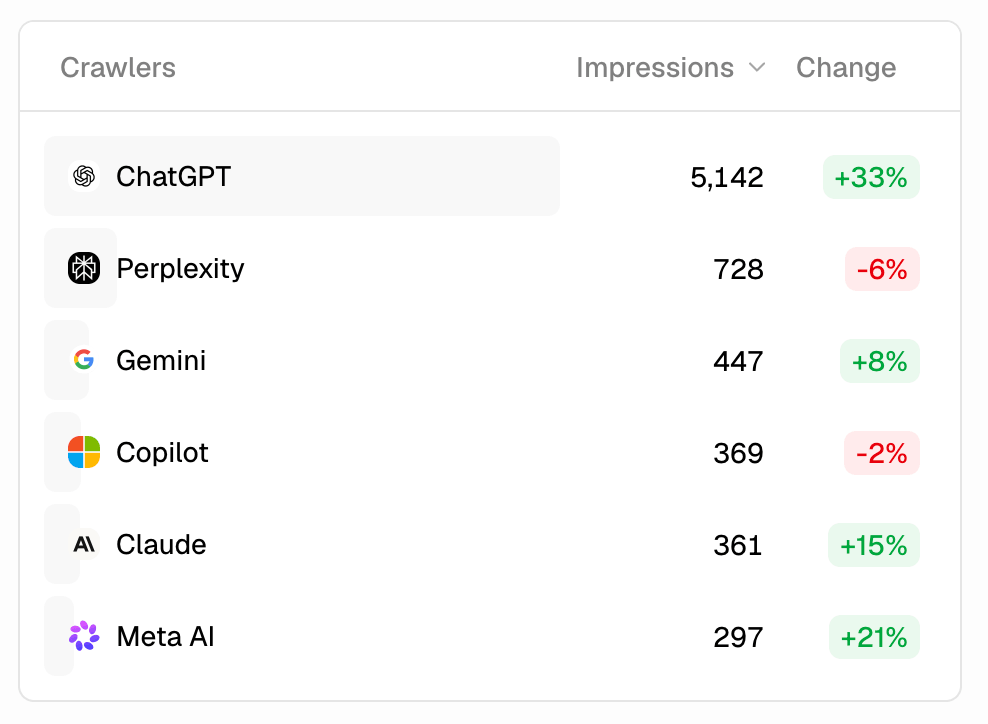988x724 pixels.
Task: Click the Meta AI purple logo icon
Action: pos(84,636)
